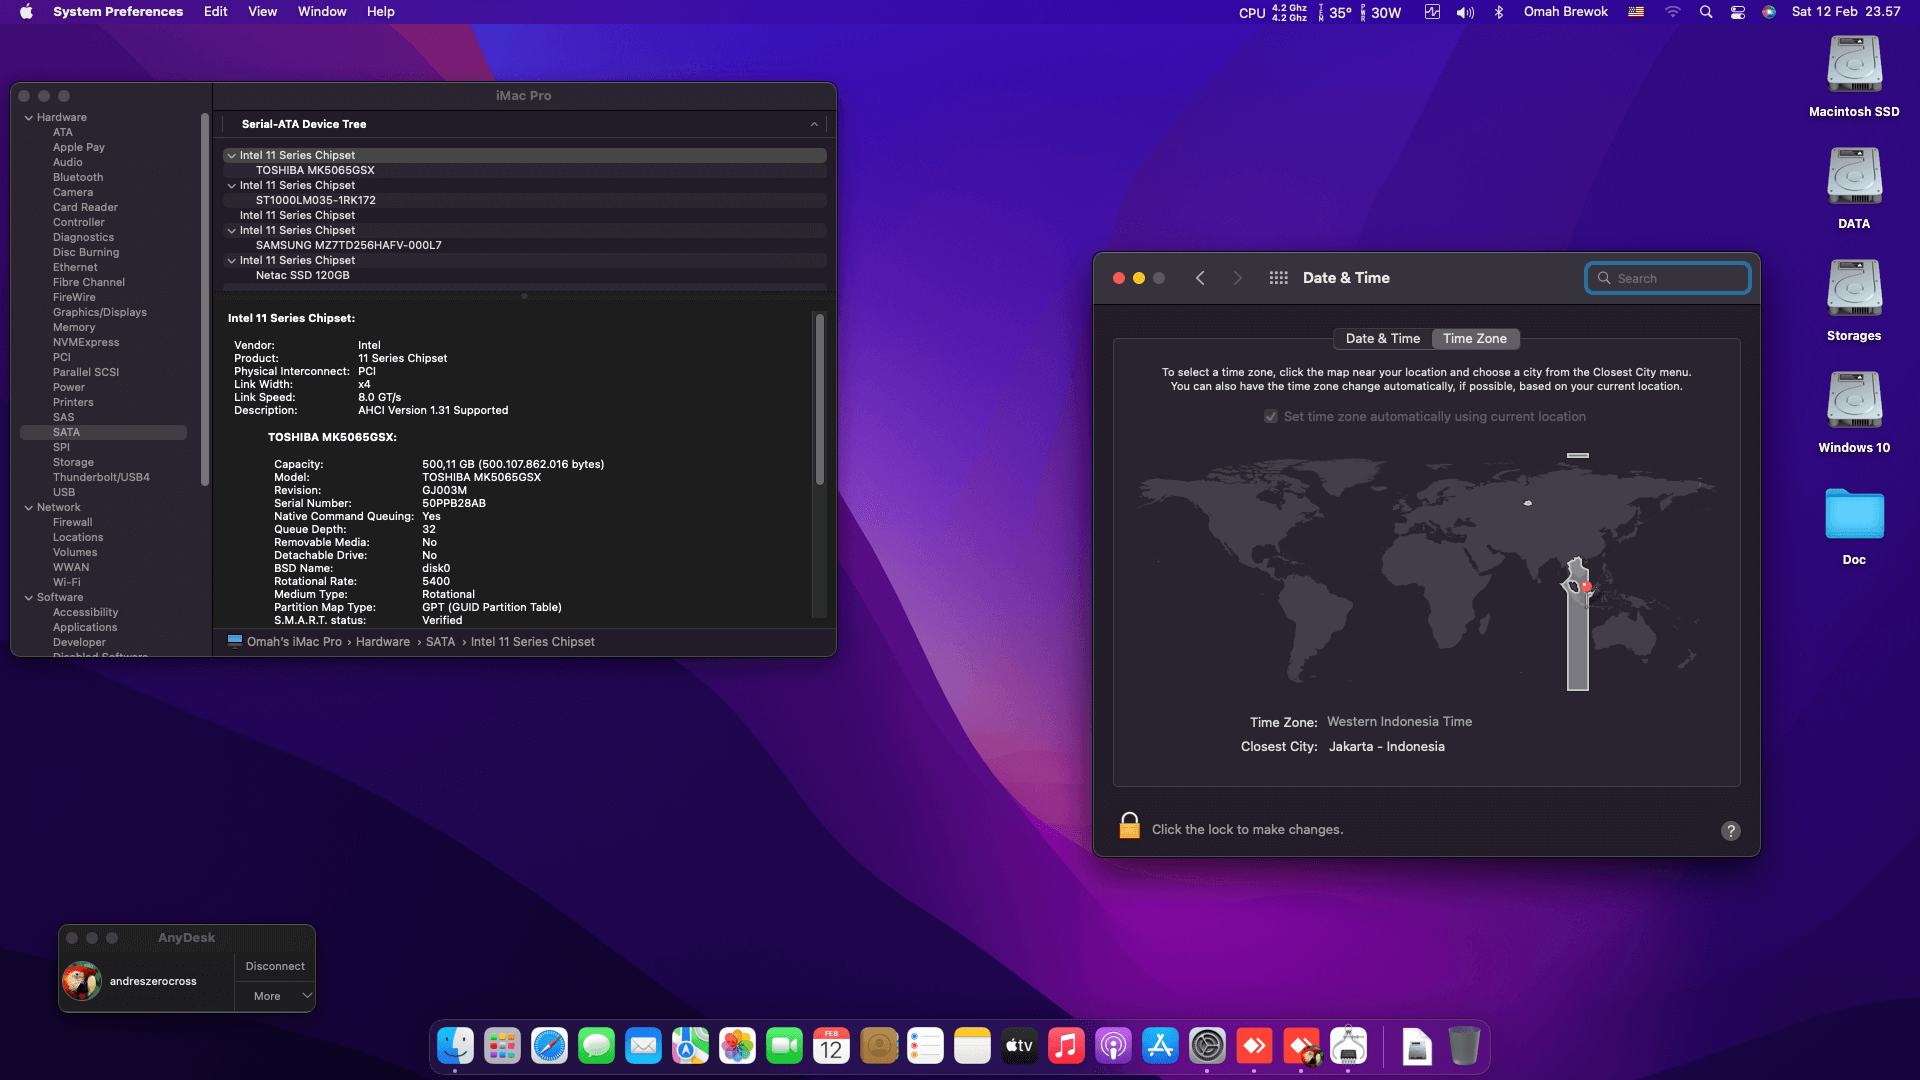The width and height of the screenshot is (1920, 1080).
Task: Open Photos from the dock
Action: (x=737, y=1046)
